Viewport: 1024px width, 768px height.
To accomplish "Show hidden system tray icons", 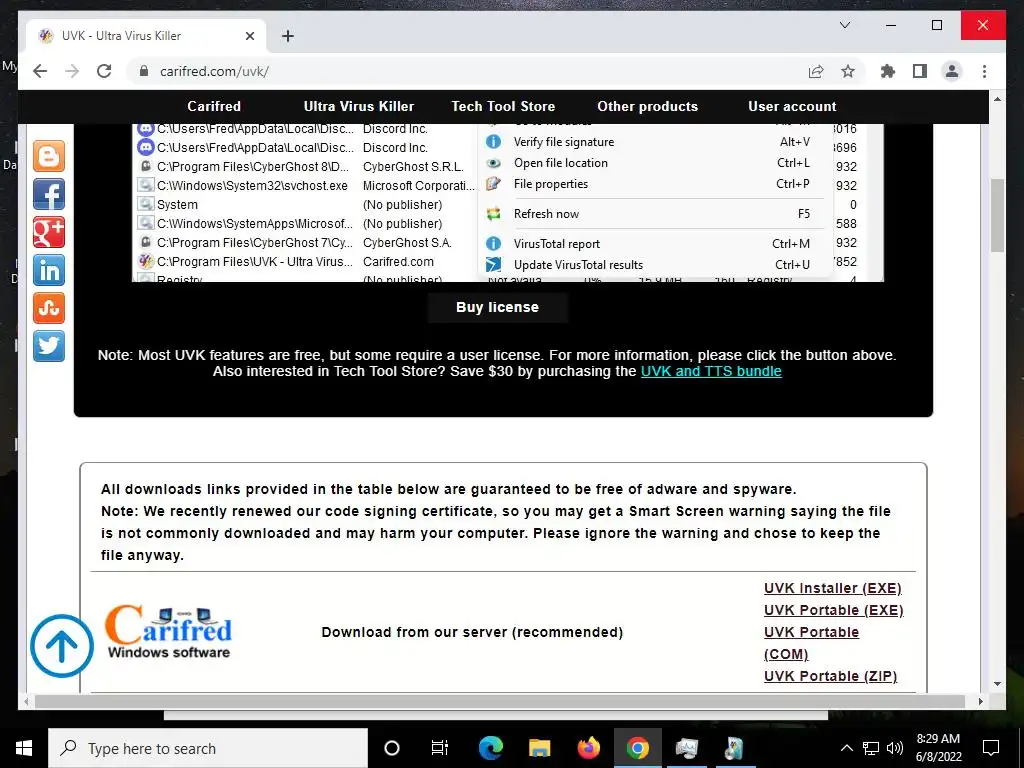I will [846, 748].
